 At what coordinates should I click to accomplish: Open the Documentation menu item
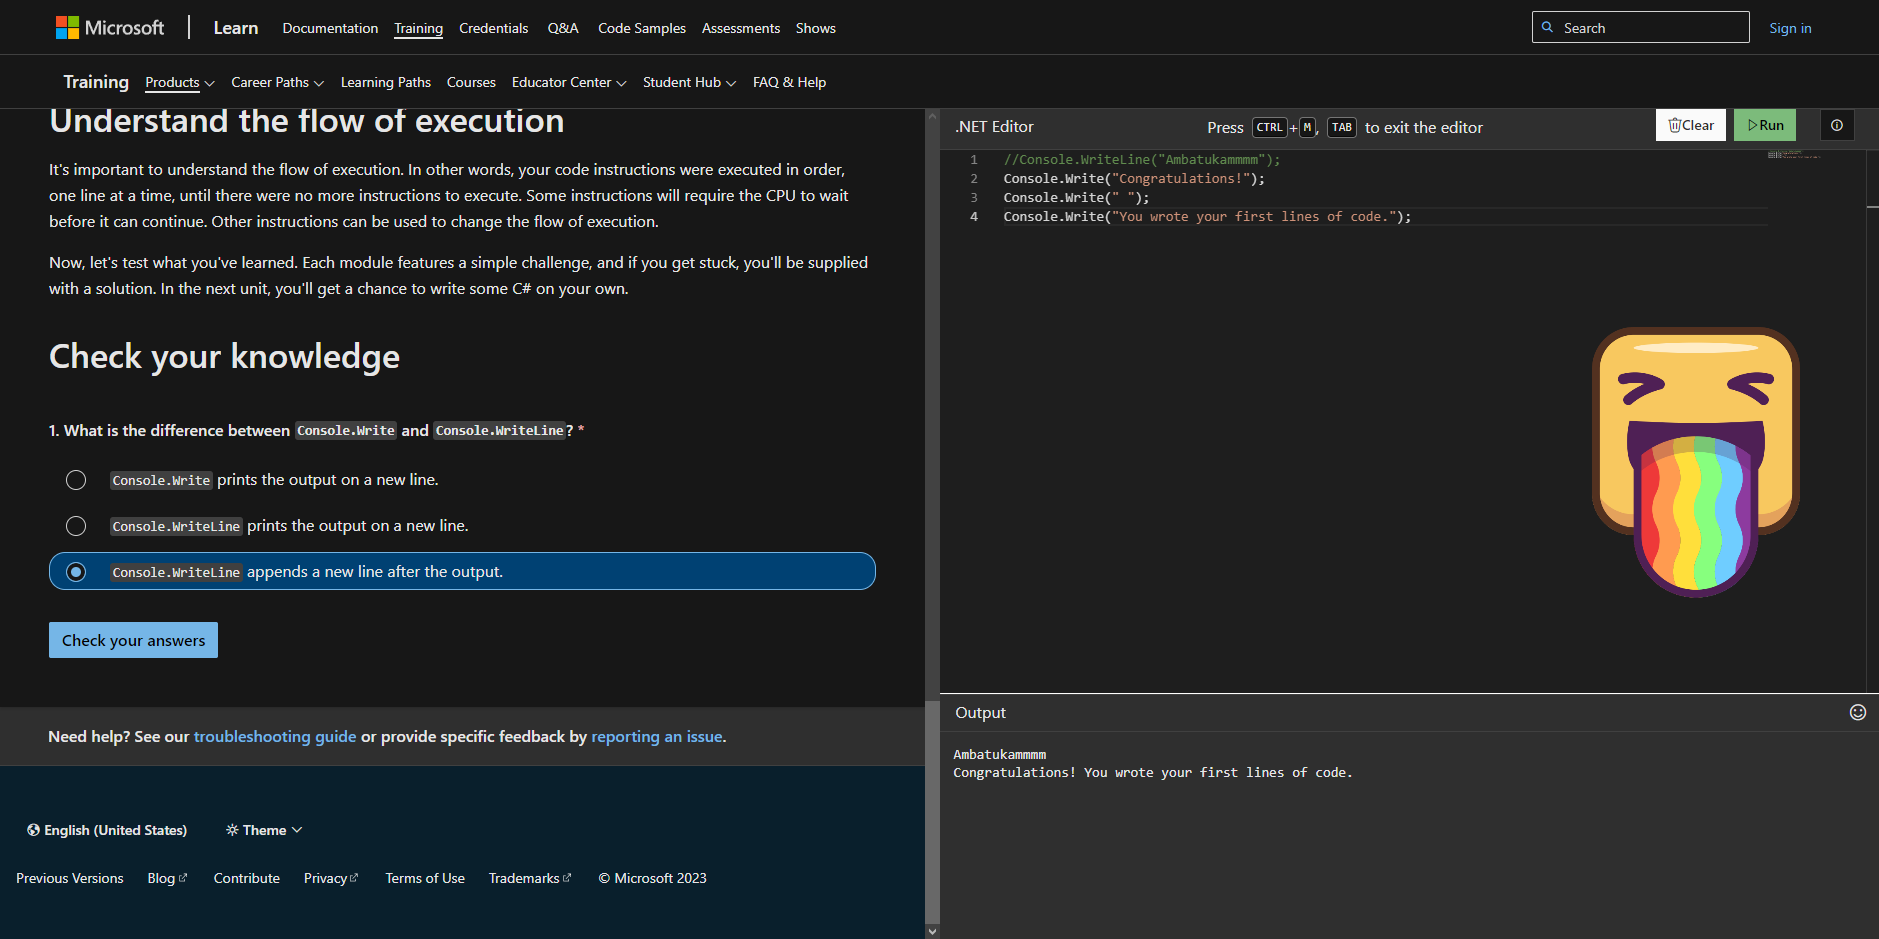(330, 28)
